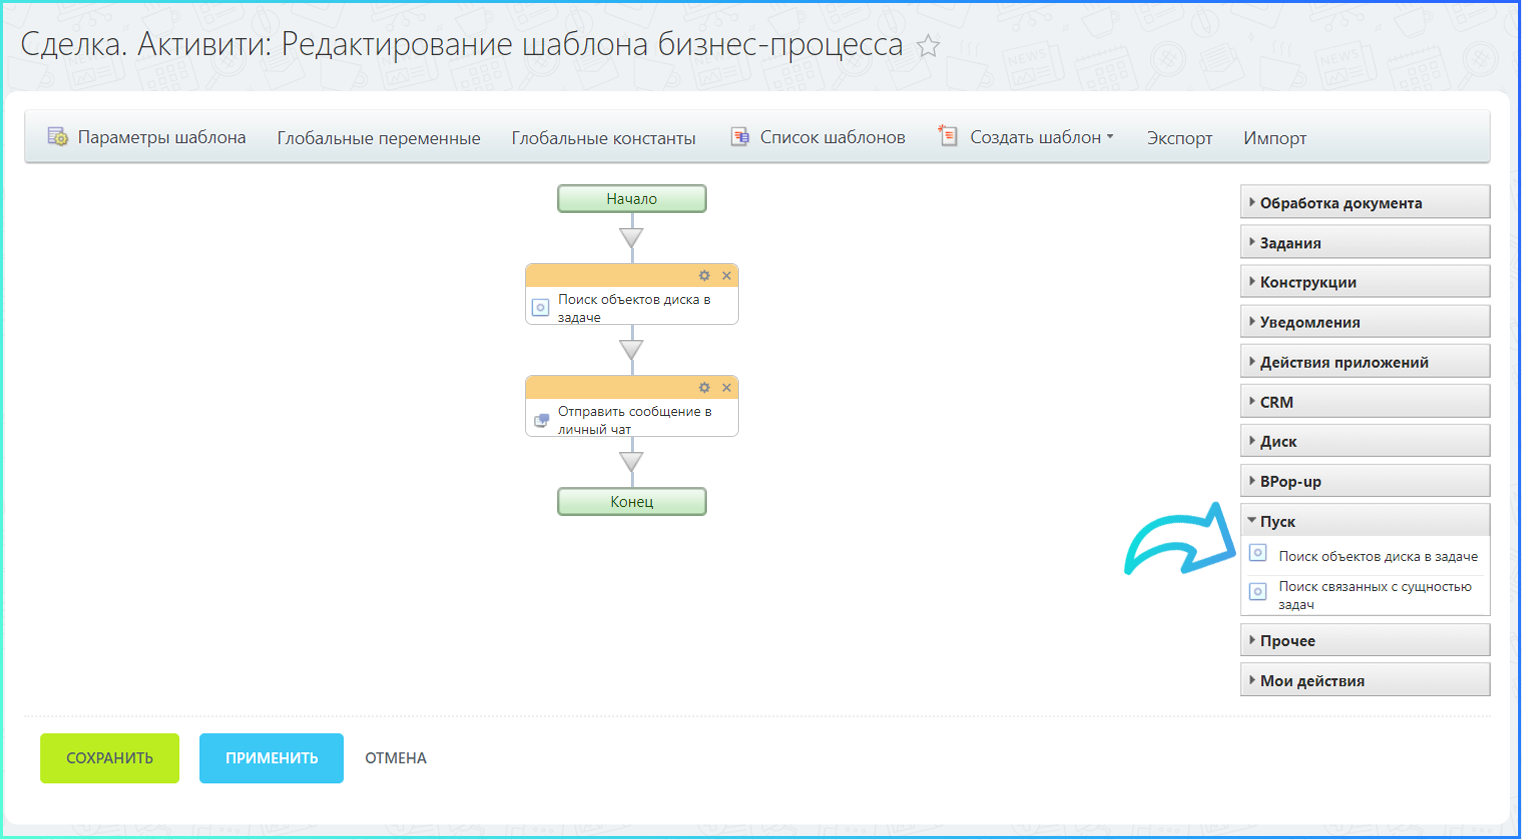Click the Отмена link
Viewport: 1522px width, 840px height.
point(395,758)
